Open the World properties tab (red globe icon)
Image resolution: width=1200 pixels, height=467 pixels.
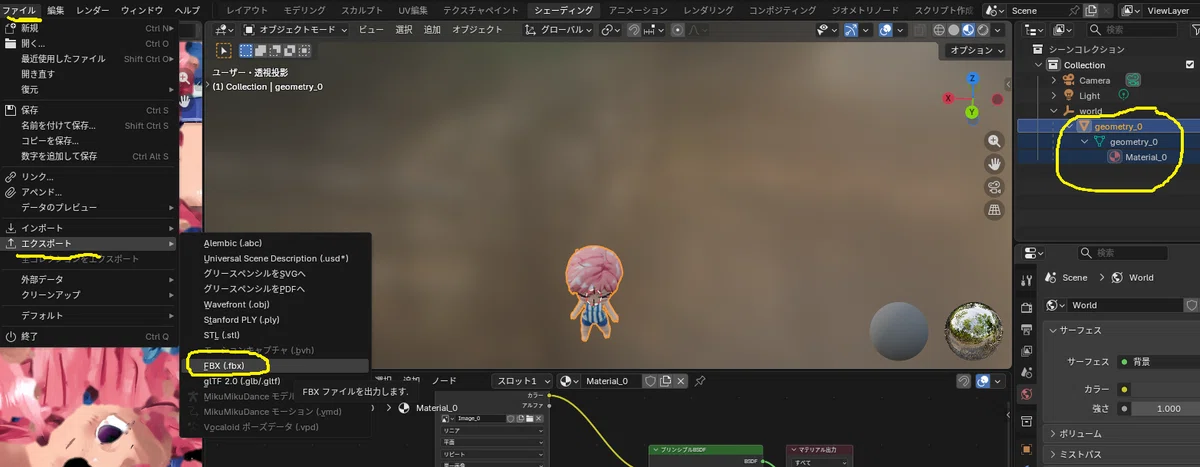coord(1026,394)
